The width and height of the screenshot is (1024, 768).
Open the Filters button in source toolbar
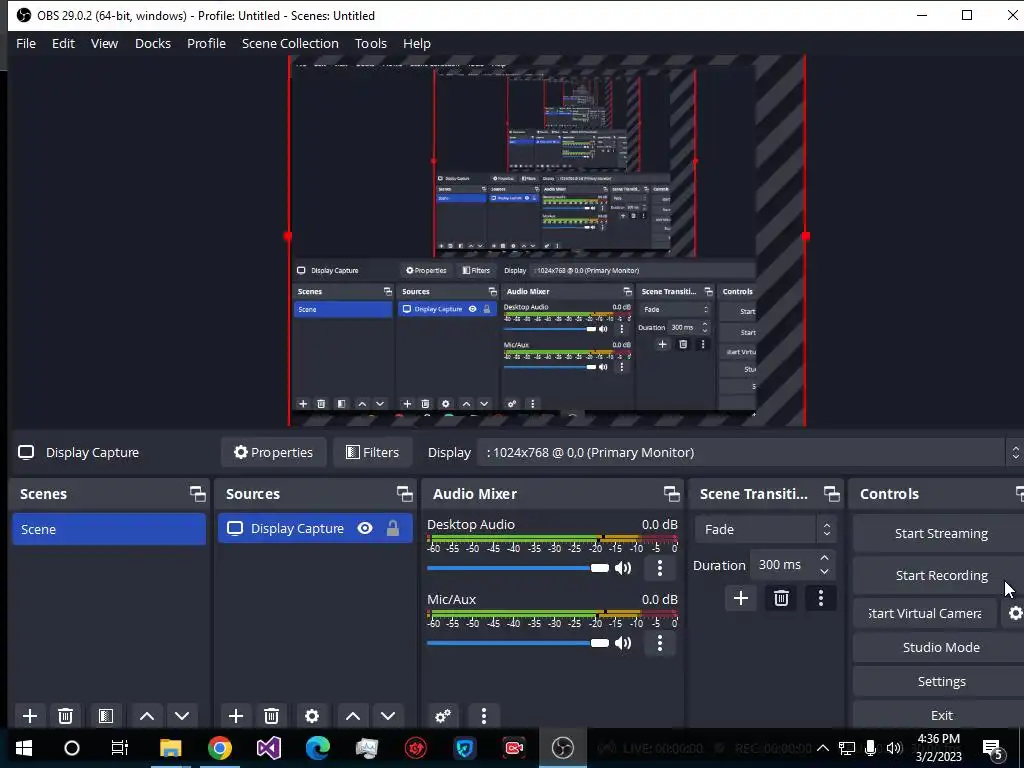pyautogui.click(x=373, y=453)
